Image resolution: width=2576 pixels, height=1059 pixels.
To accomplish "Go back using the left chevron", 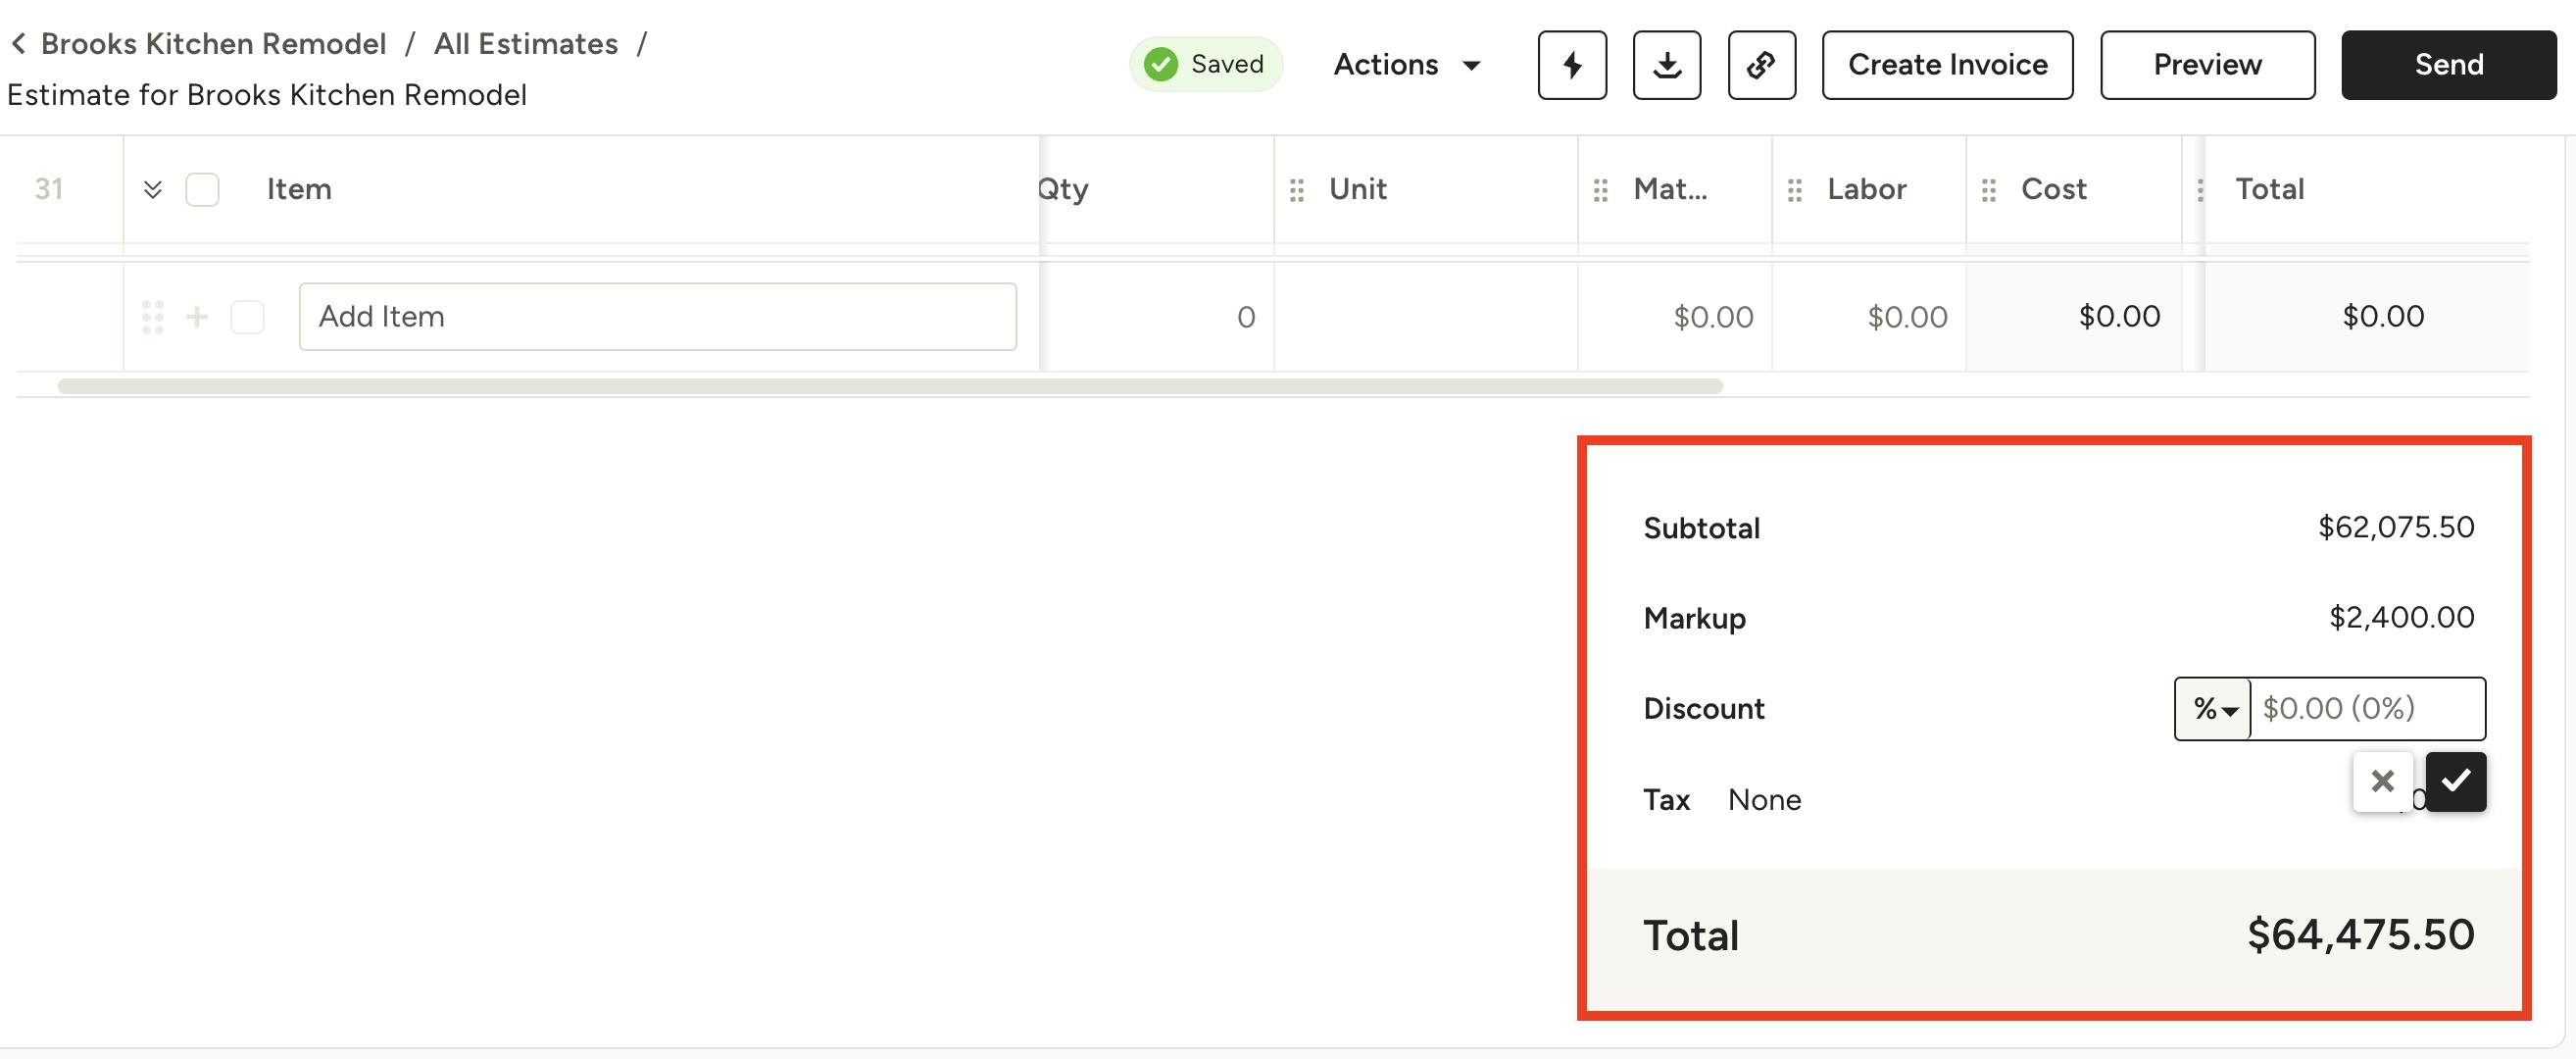I will tap(18, 43).
